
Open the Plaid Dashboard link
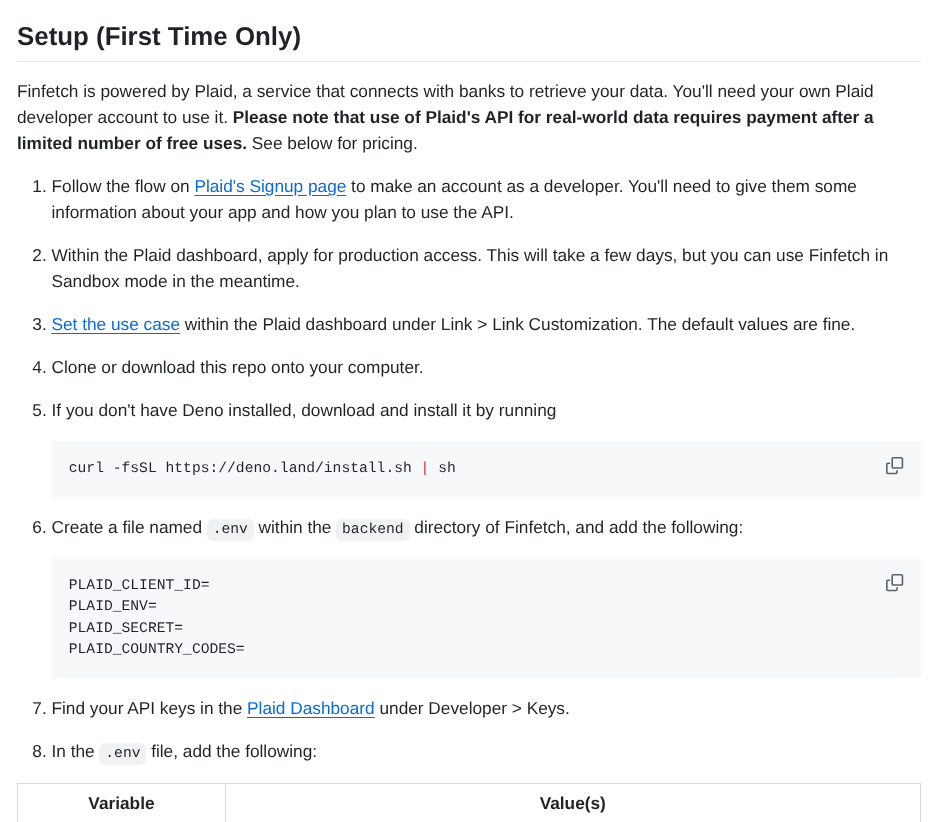point(310,708)
